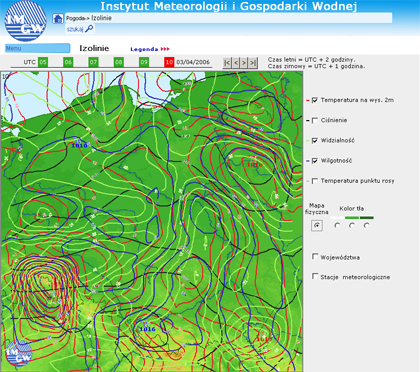The height and width of the screenshot is (372, 420).
Task: Jump to last frame navigation button
Action: pos(253,63)
